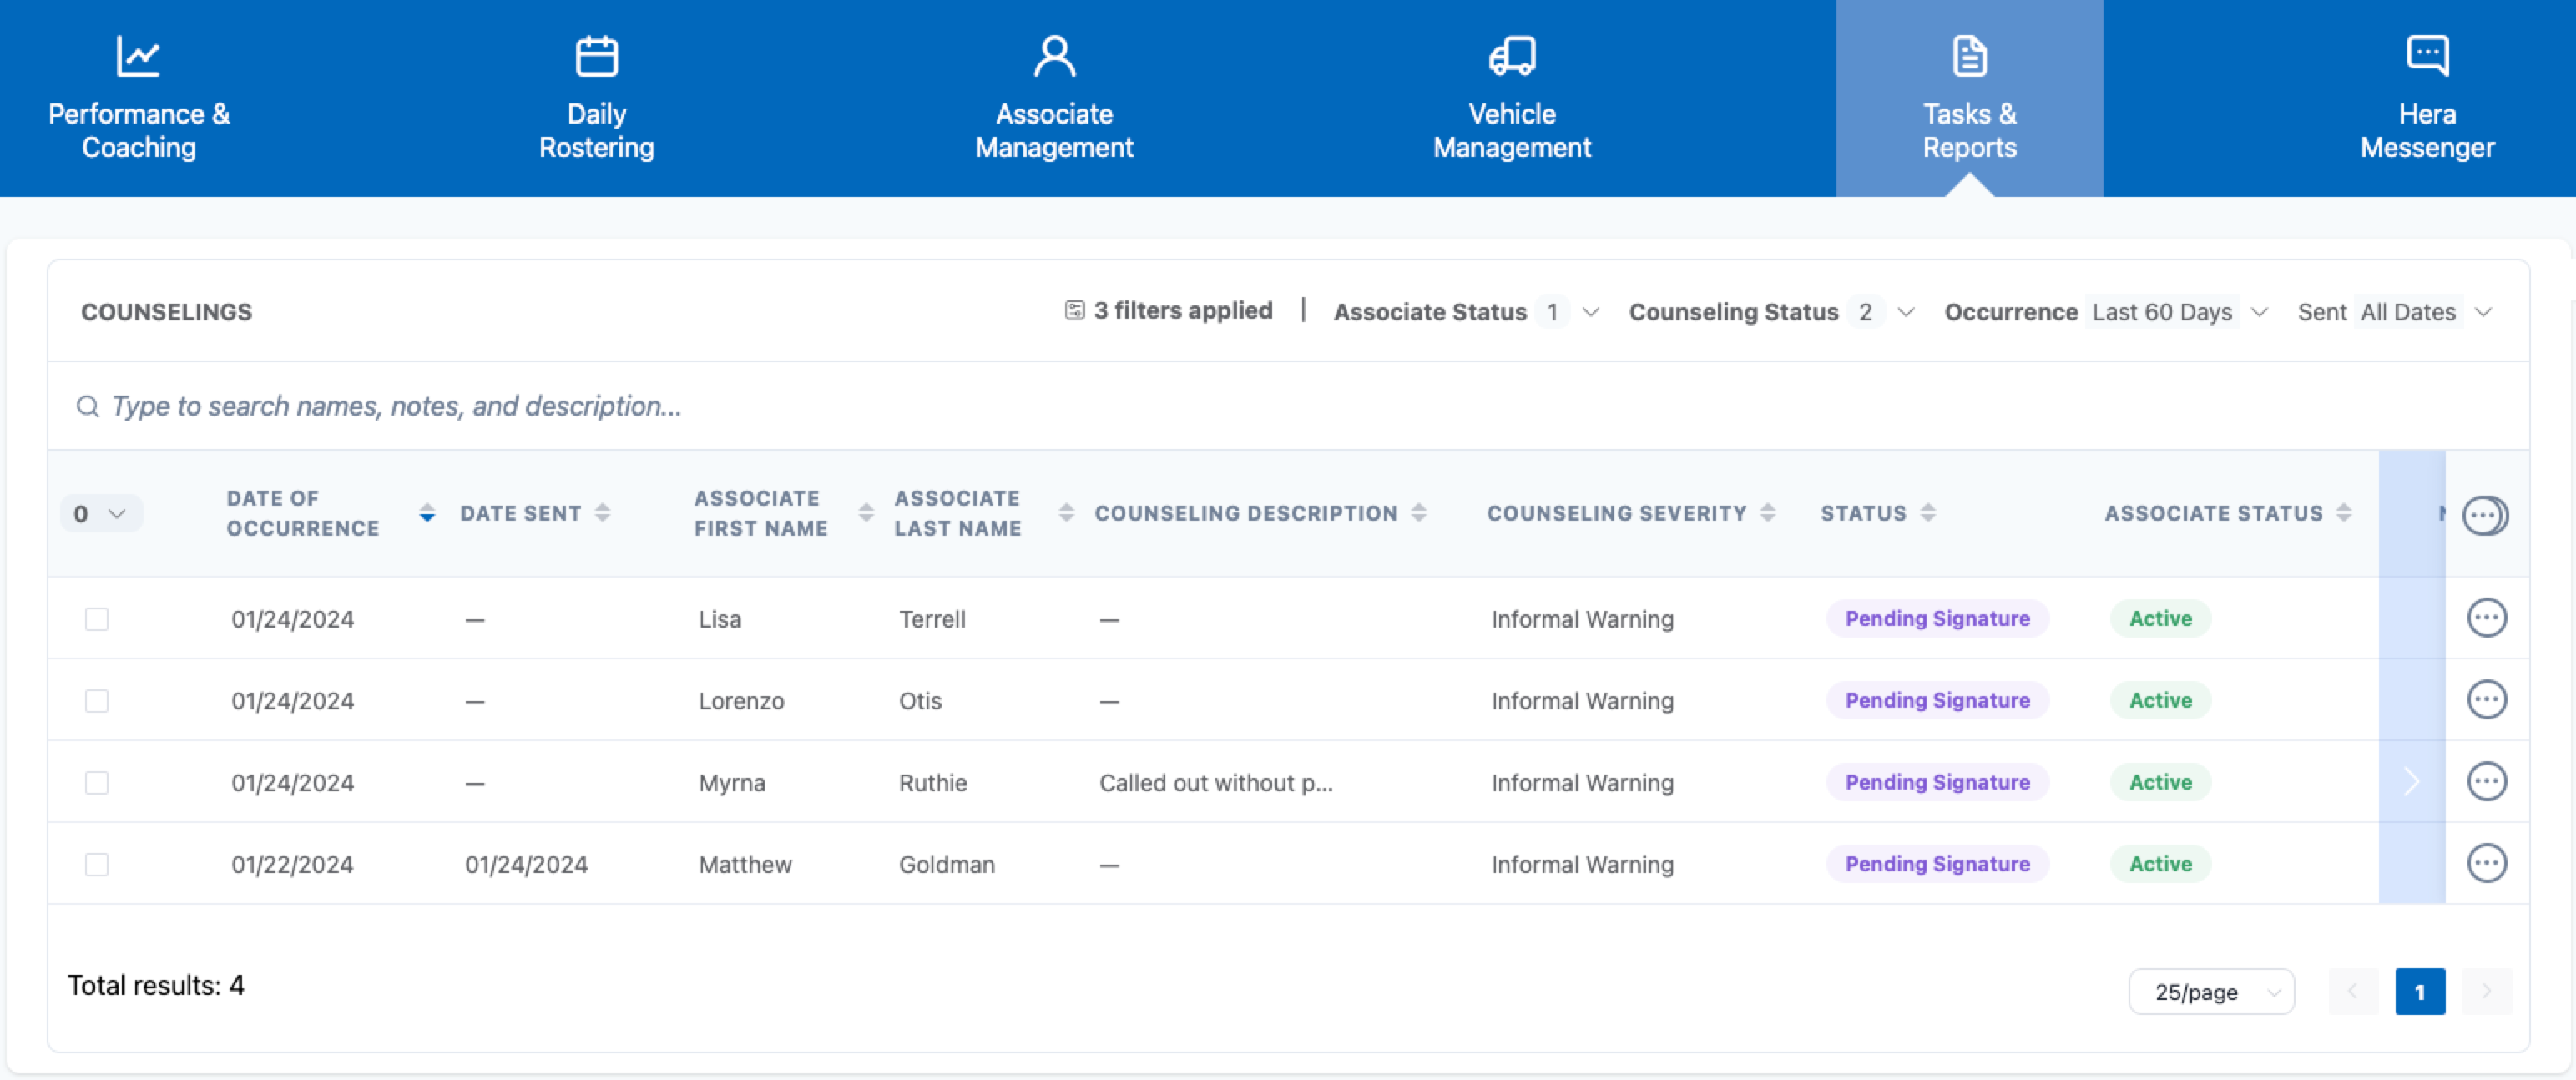Open row actions menu for Matthew Goldman
Viewport: 2576px width, 1080px height.
coord(2485,863)
